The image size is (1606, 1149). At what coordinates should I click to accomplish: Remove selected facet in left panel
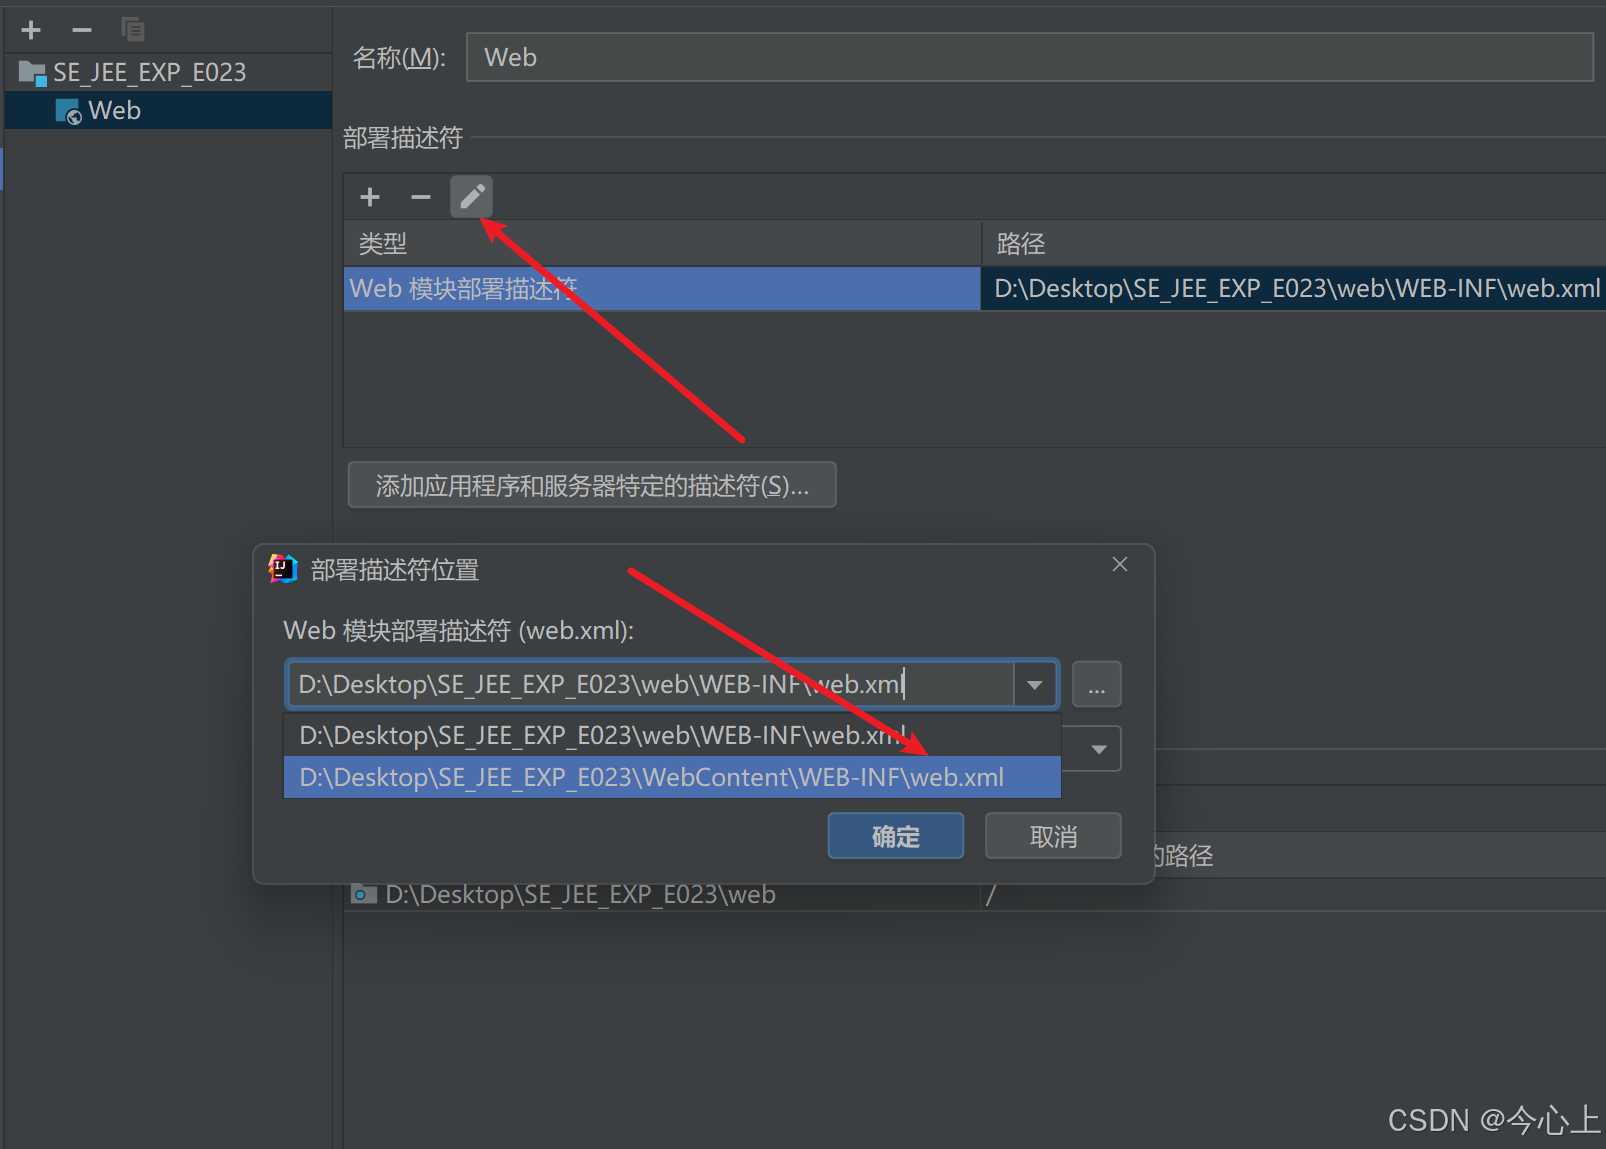pos(82,30)
